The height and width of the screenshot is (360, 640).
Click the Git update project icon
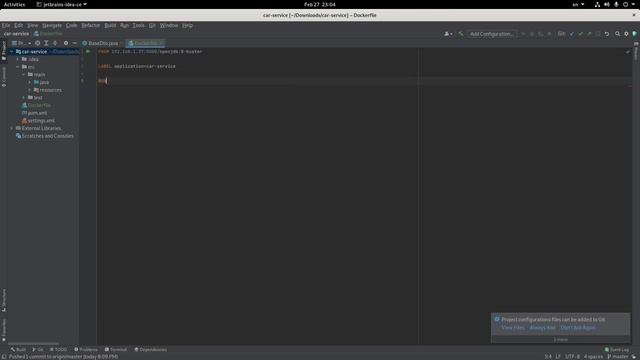click(x=572, y=34)
